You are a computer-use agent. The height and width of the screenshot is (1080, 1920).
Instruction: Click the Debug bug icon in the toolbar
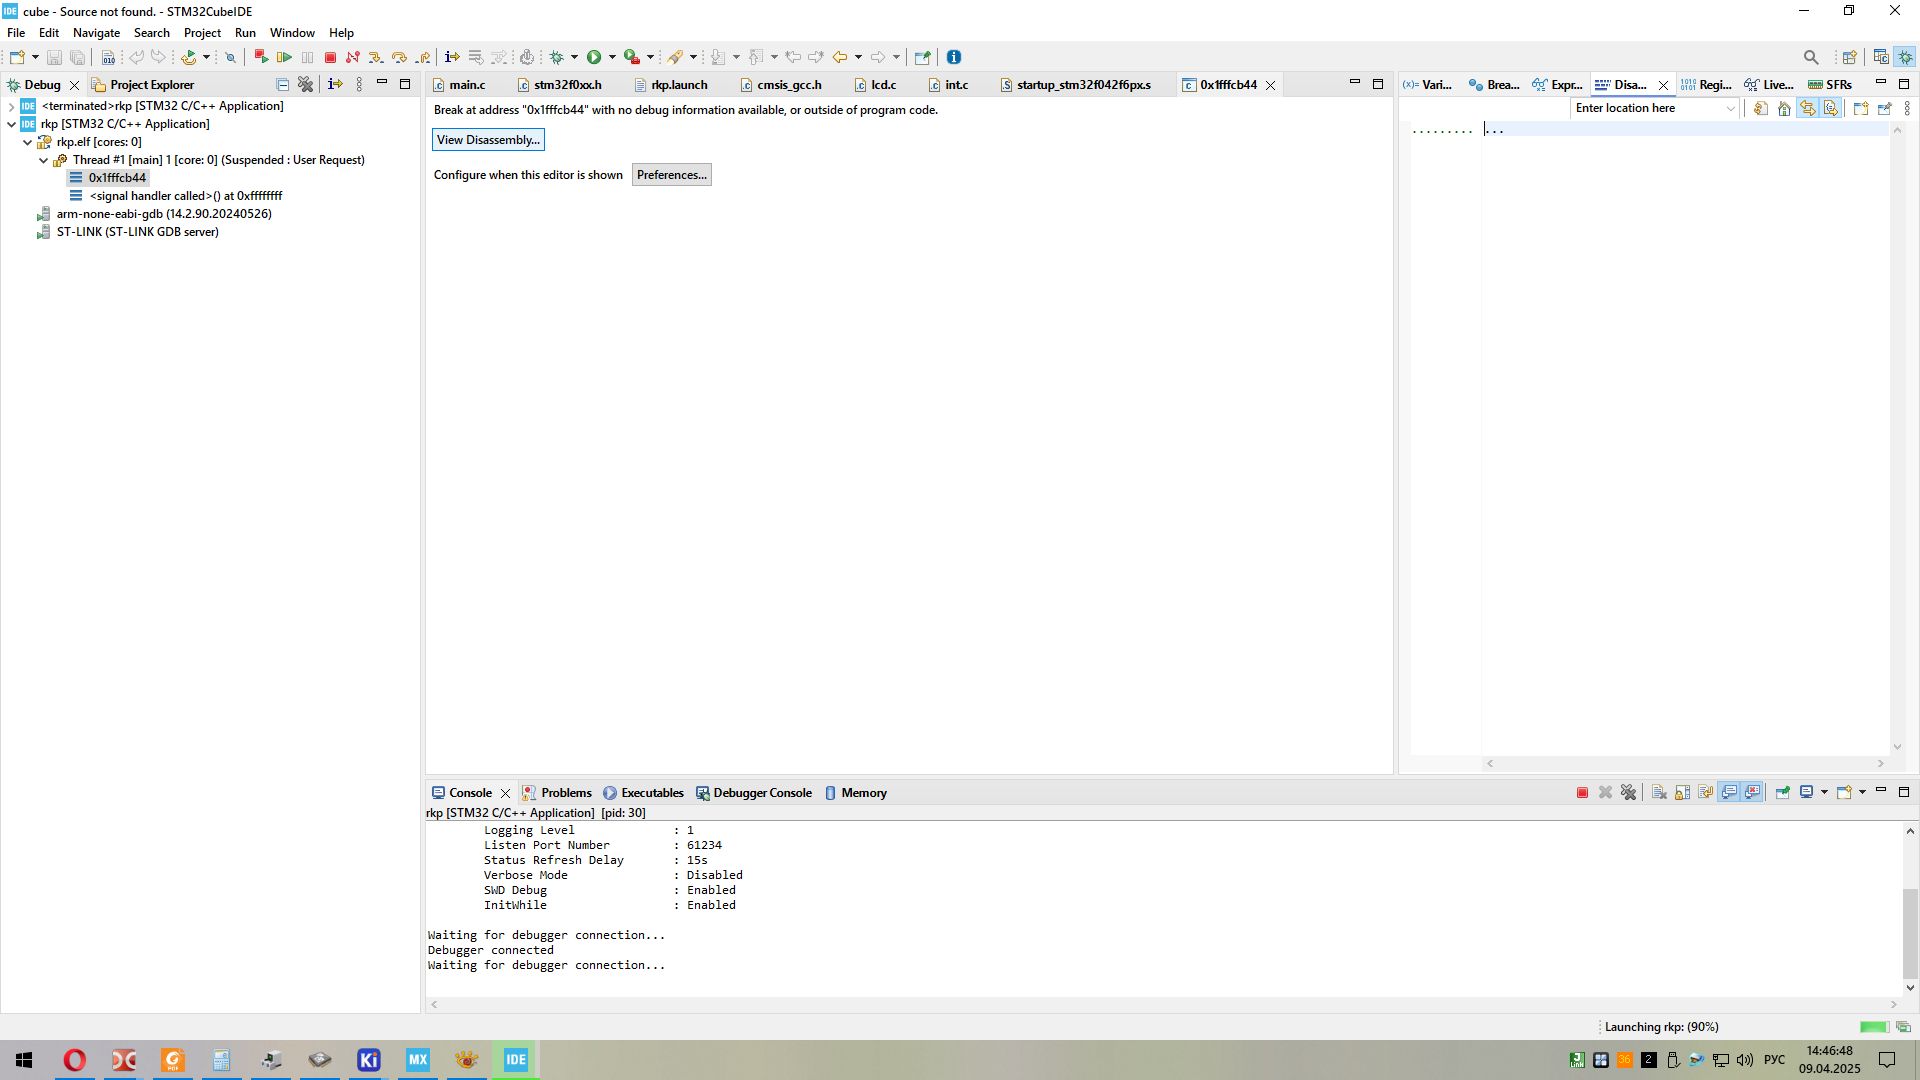557,57
